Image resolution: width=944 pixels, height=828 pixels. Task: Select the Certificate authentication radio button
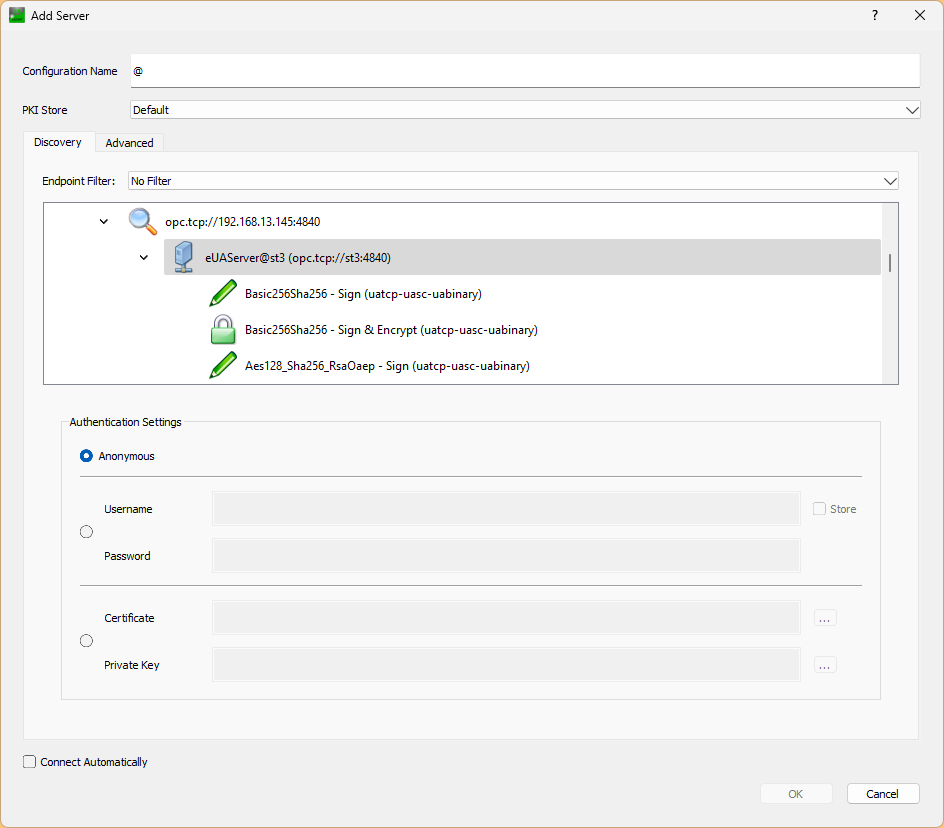pyautogui.click(x=86, y=641)
